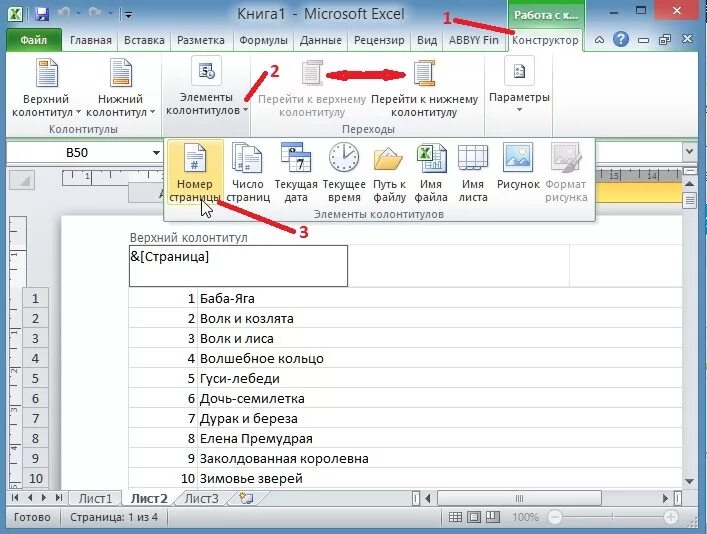
Task: Select sheet tab Лист3
Action: (x=202, y=498)
